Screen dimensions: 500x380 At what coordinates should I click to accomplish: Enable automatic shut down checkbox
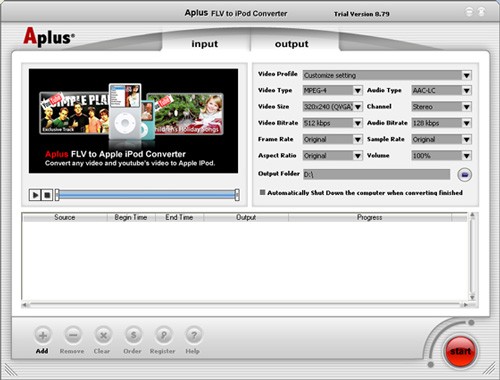point(263,192)
